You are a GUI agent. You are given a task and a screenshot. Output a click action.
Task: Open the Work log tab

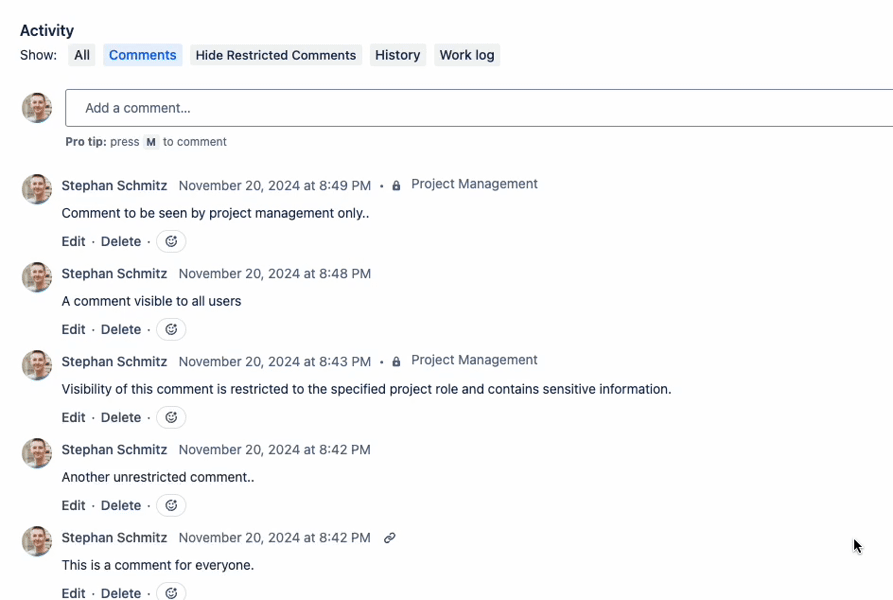(x=466, y=55)
